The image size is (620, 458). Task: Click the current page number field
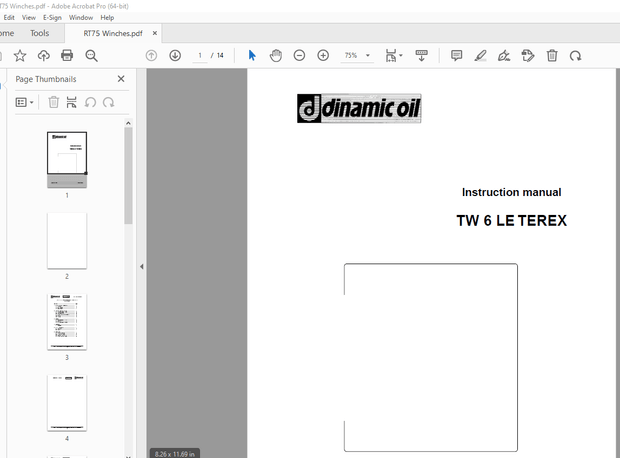pos(200,55)
